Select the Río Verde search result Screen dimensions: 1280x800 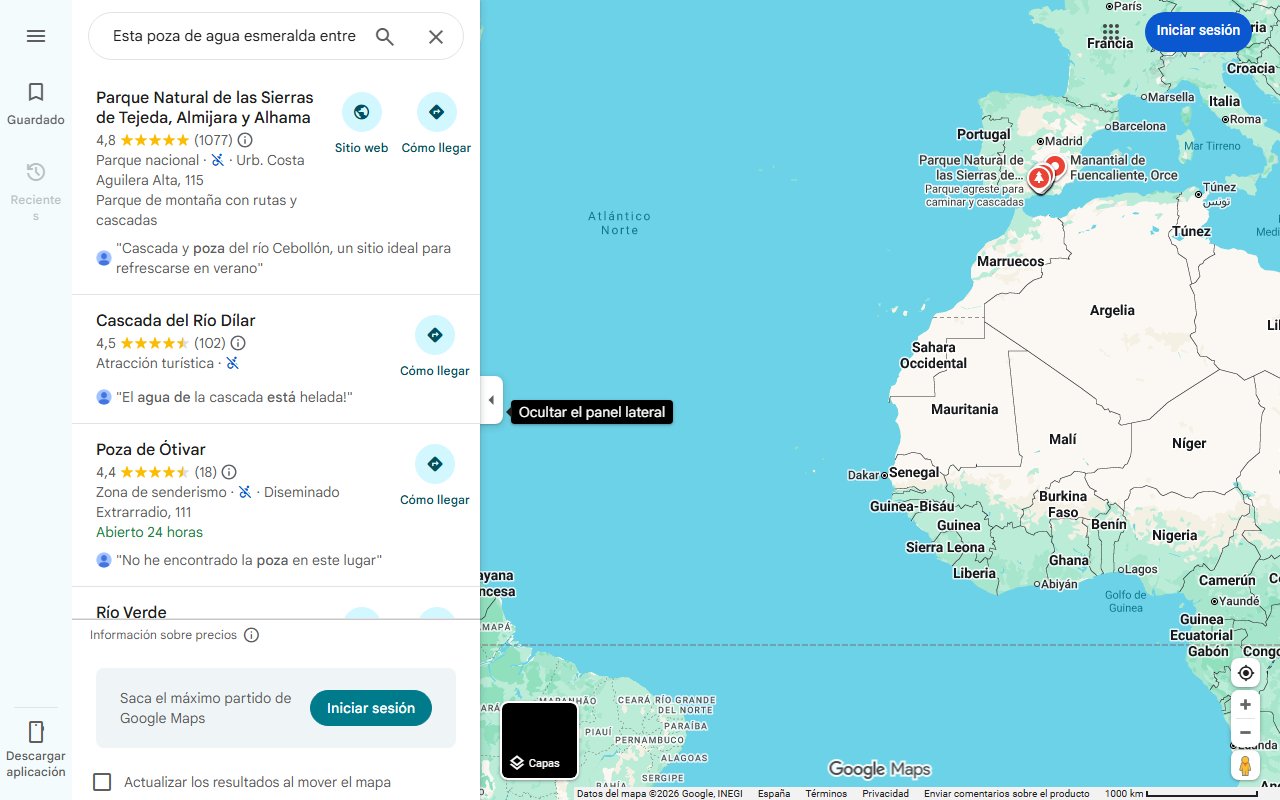click(131, 611)
